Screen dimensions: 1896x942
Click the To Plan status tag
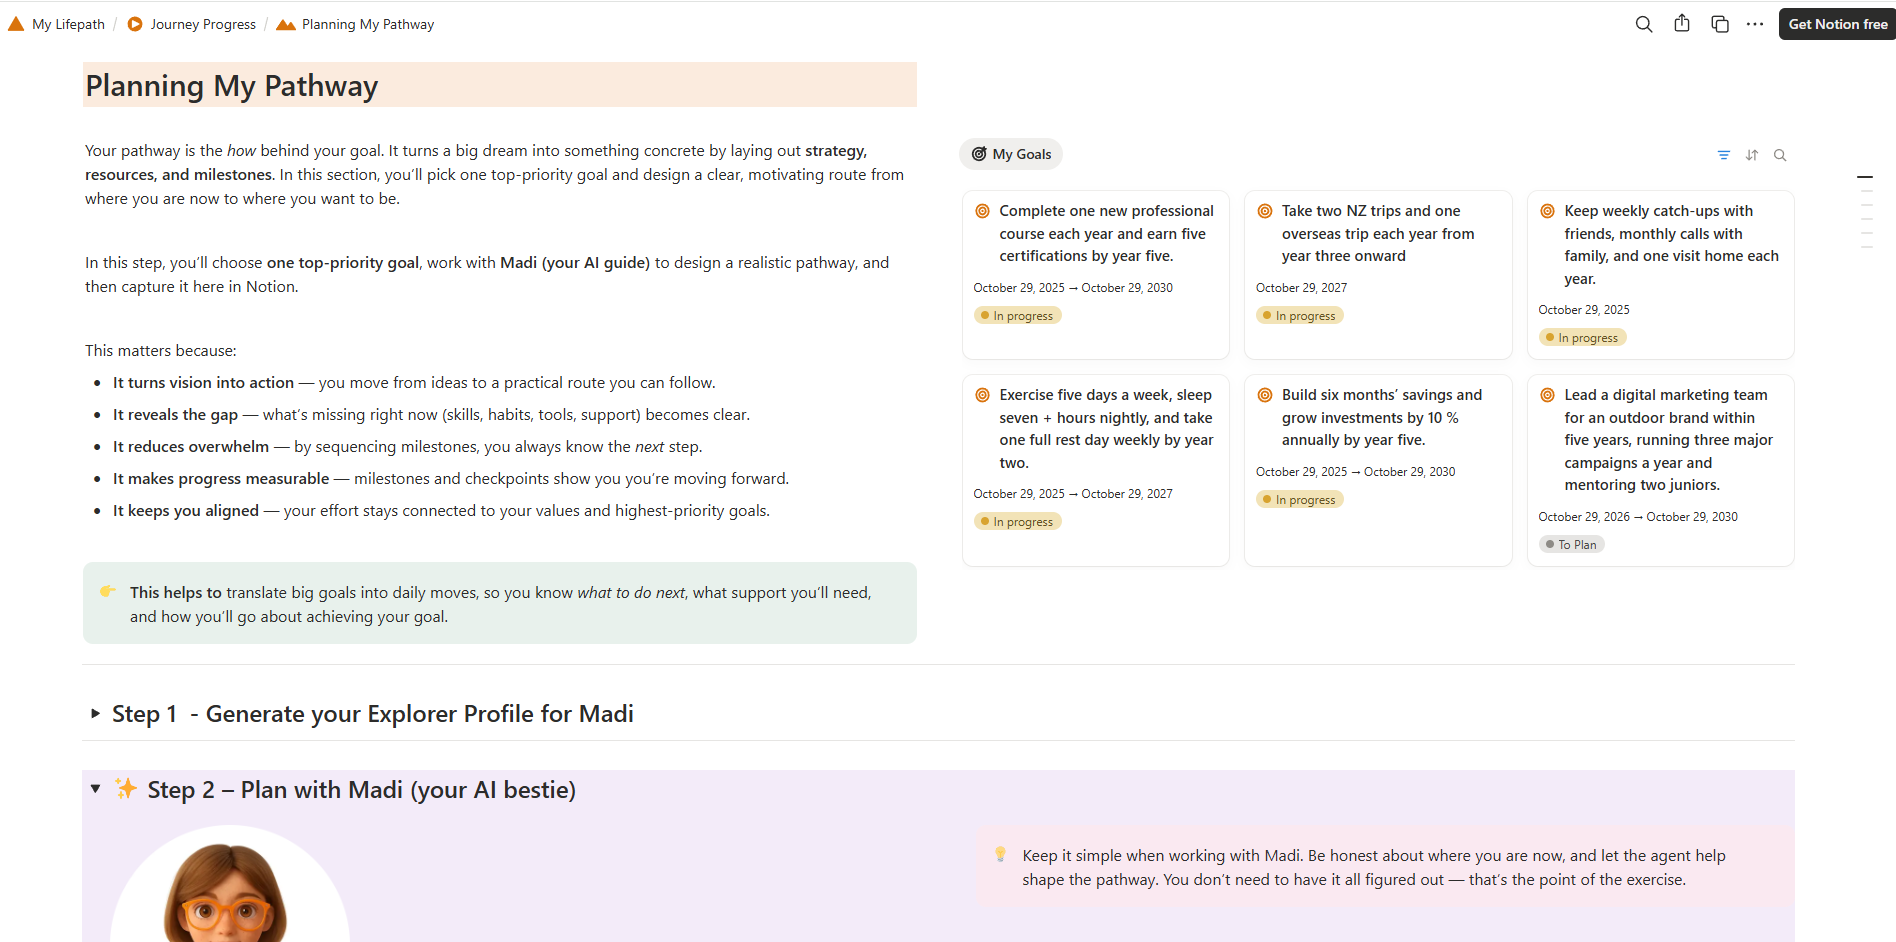coord(1571,545)
